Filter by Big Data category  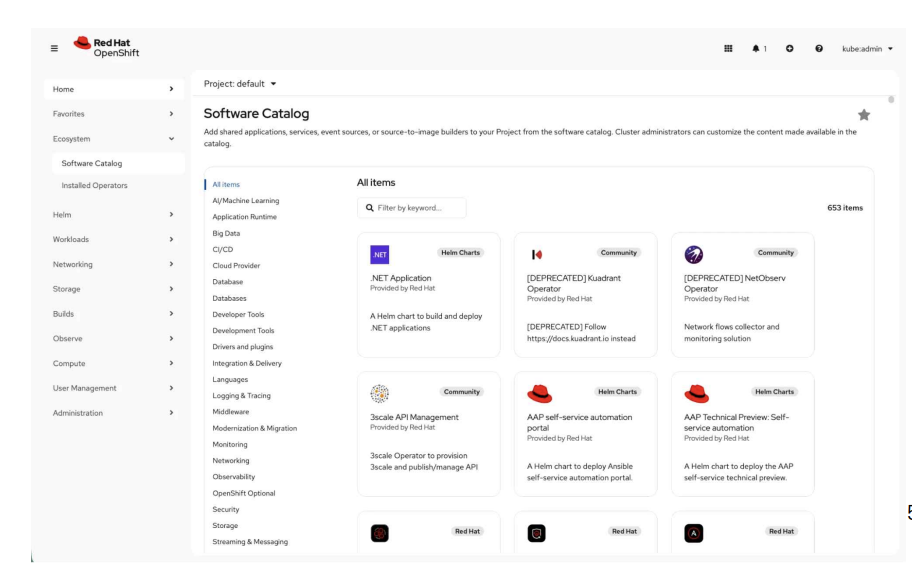click(x=226, y=233)
